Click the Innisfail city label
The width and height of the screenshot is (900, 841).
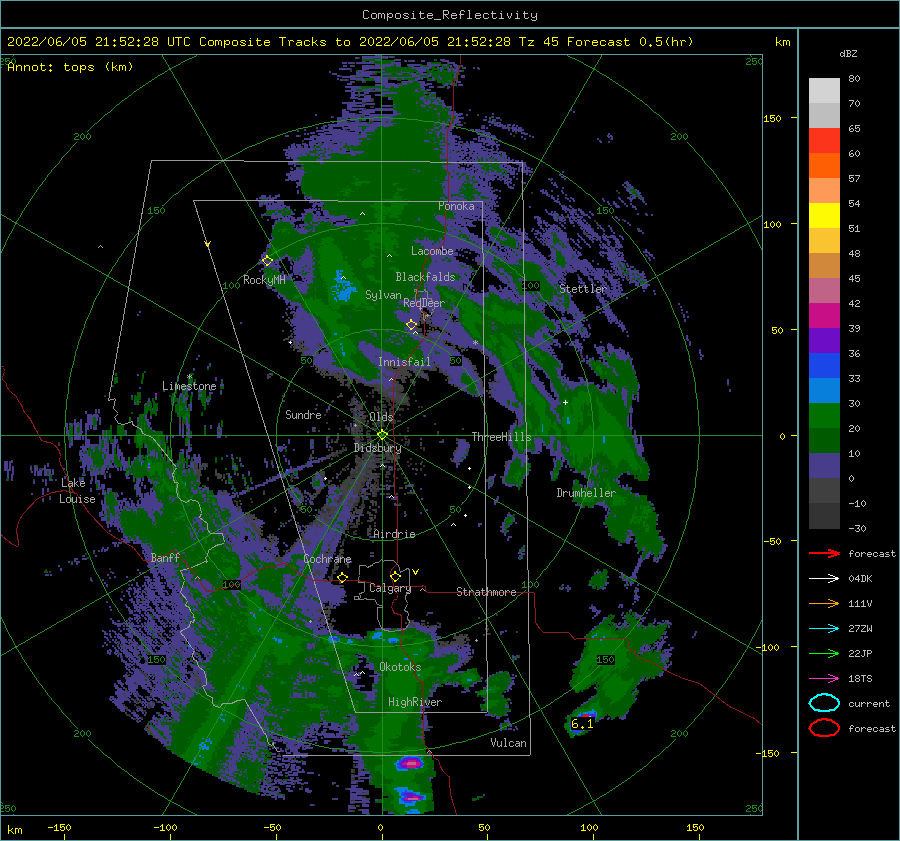(x=404, y=362)
